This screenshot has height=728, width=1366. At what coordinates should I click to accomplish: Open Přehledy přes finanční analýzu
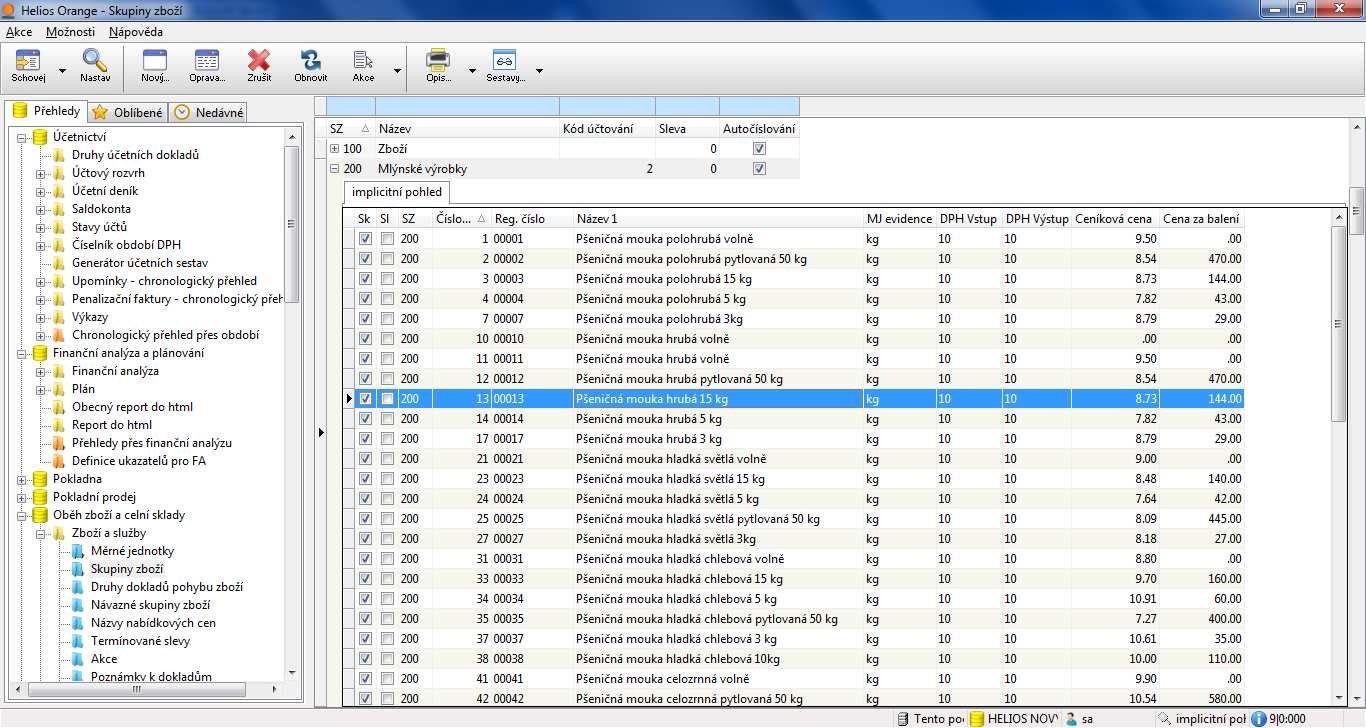coord(152,443)
